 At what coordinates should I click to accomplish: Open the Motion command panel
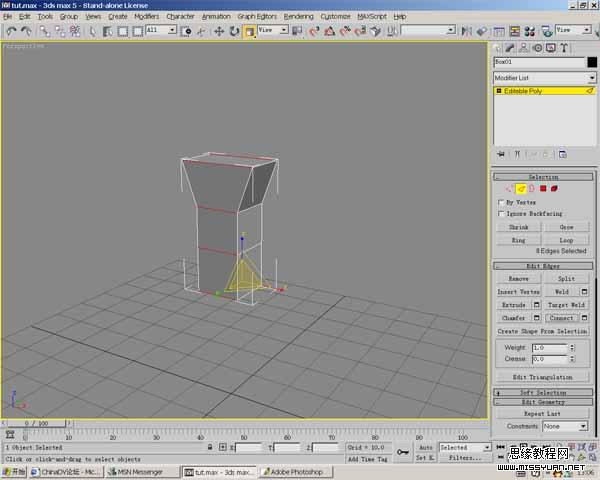(x=538, y=48)
